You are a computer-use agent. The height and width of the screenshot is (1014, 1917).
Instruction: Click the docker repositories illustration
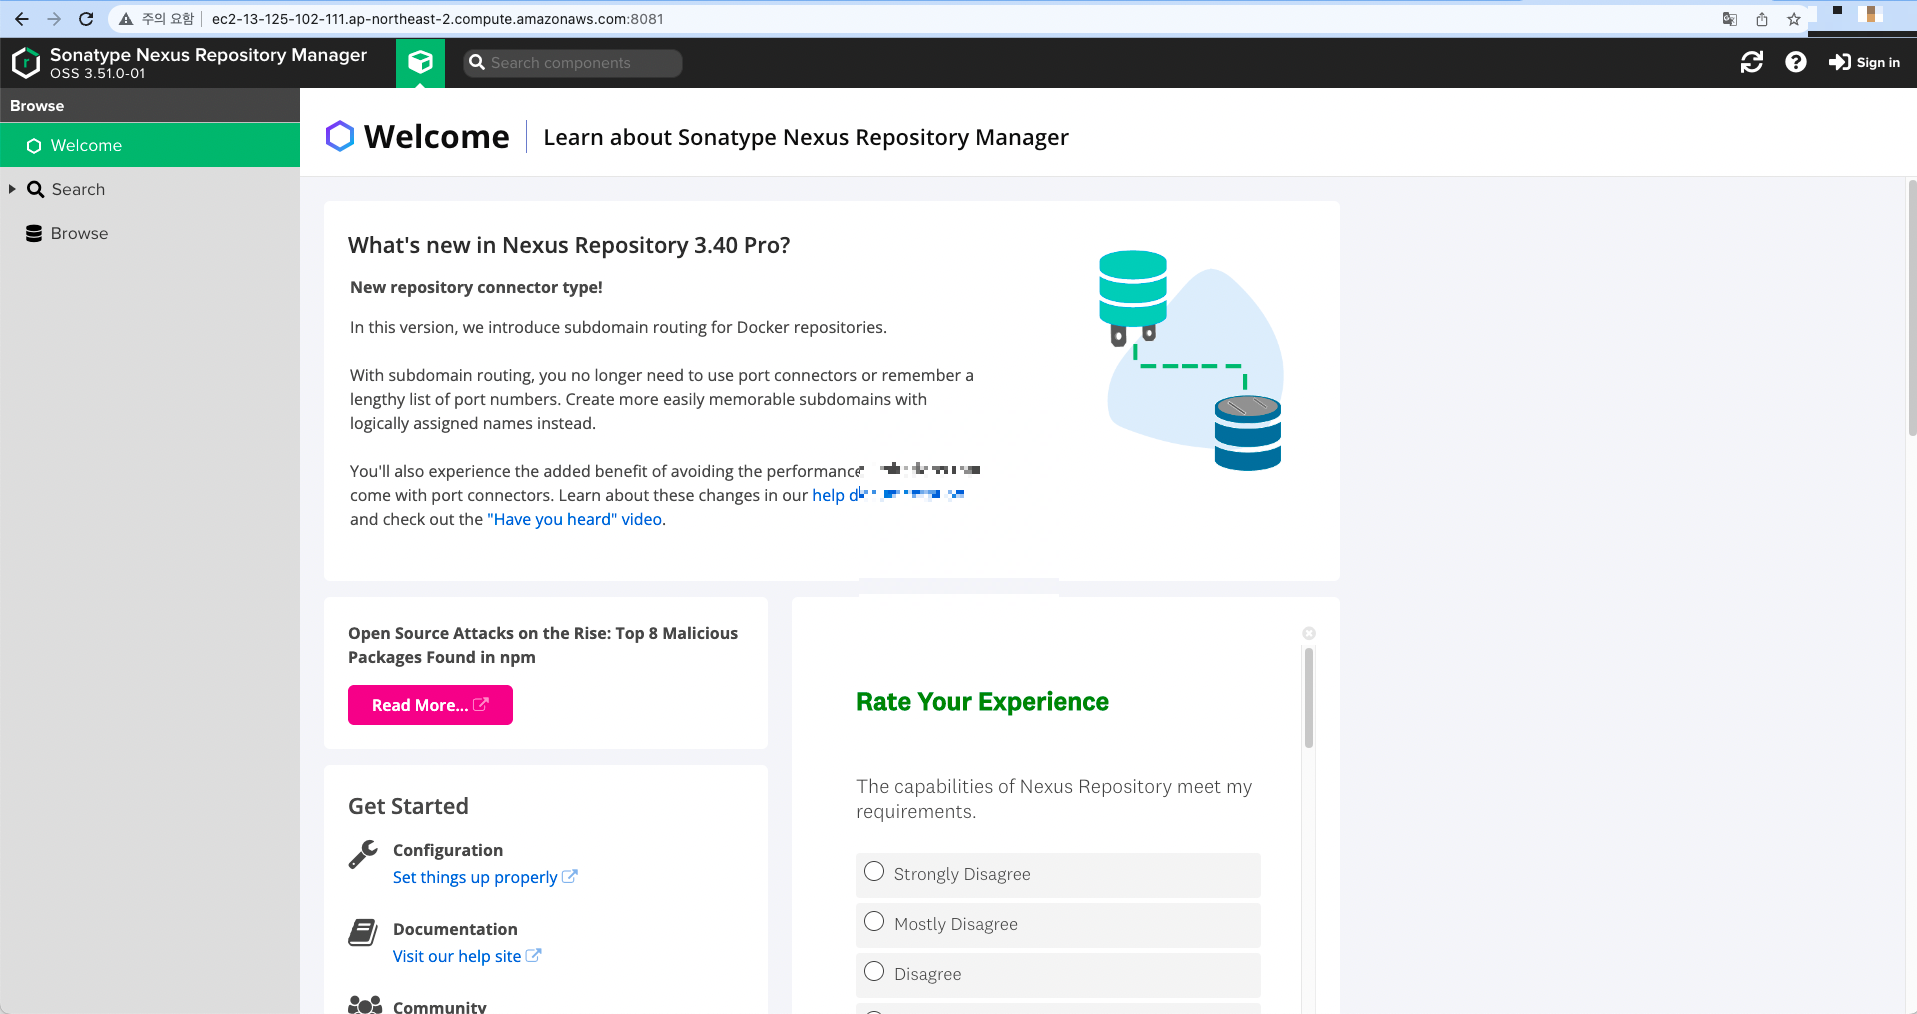[1191, 360]
